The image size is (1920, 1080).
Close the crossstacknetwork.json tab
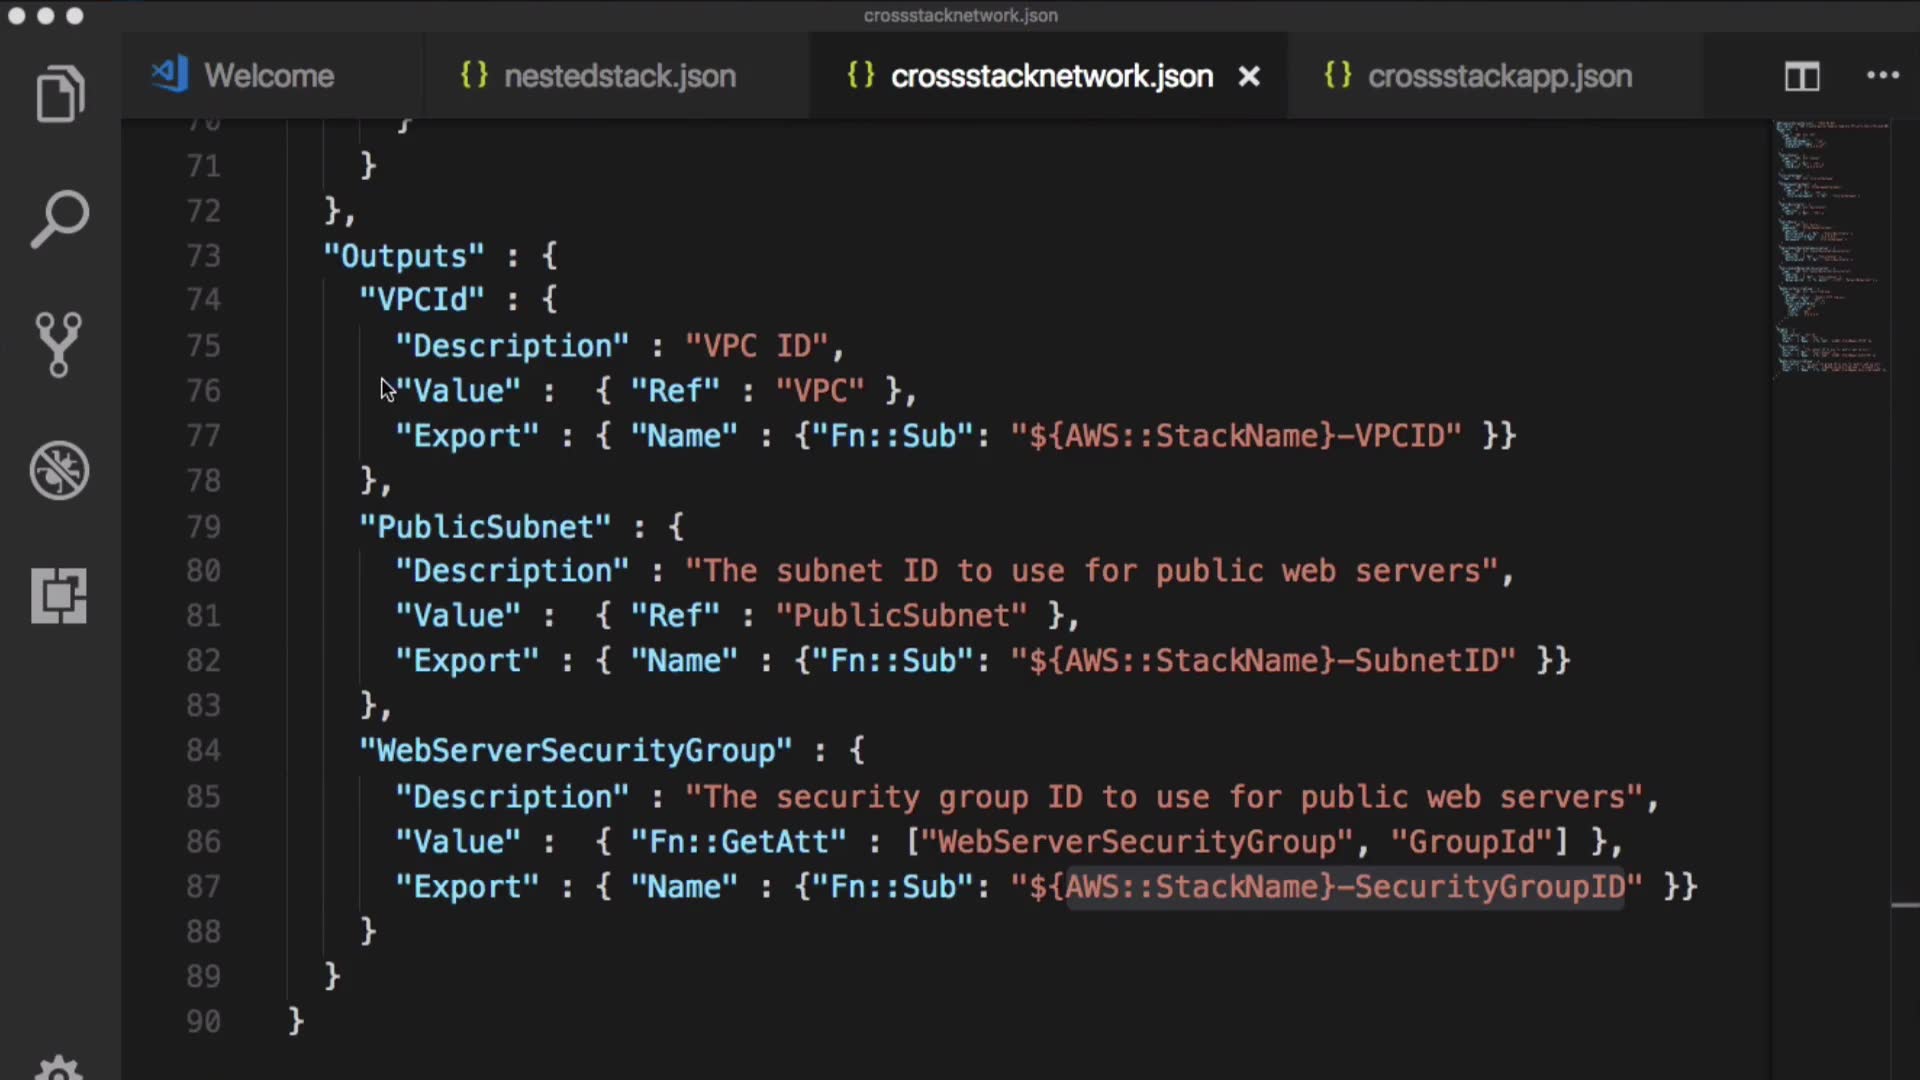pyautogui.click(x=1249, y=76)
